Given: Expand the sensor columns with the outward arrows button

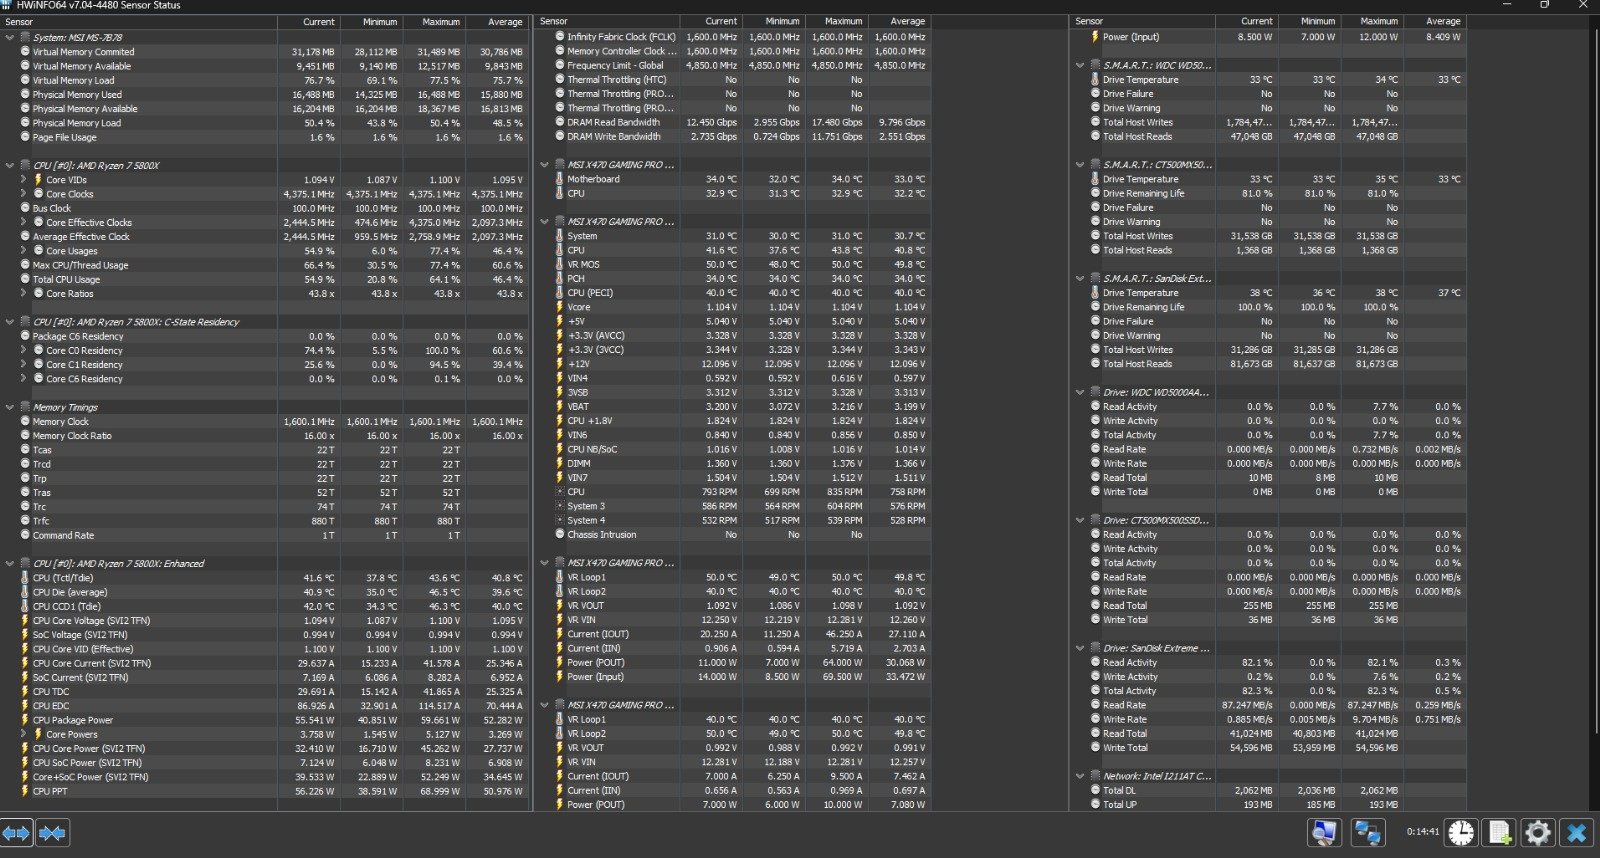Looking at the screenshot, I should [x=17, y=832].
